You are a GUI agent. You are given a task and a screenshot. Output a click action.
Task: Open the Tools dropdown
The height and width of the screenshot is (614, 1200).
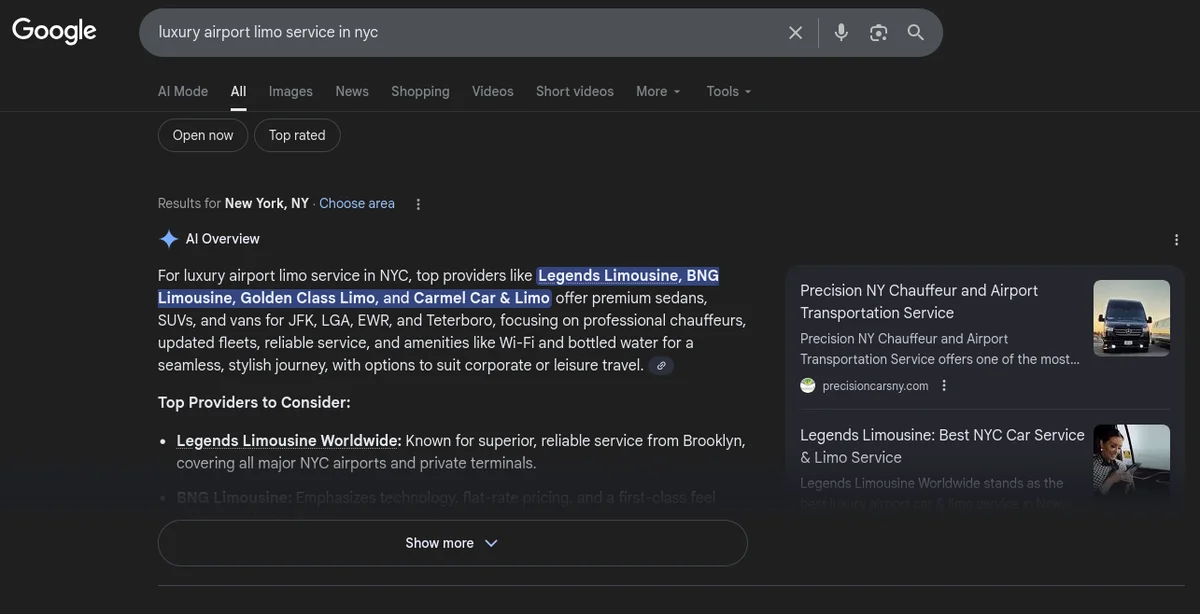pos(727,91)
